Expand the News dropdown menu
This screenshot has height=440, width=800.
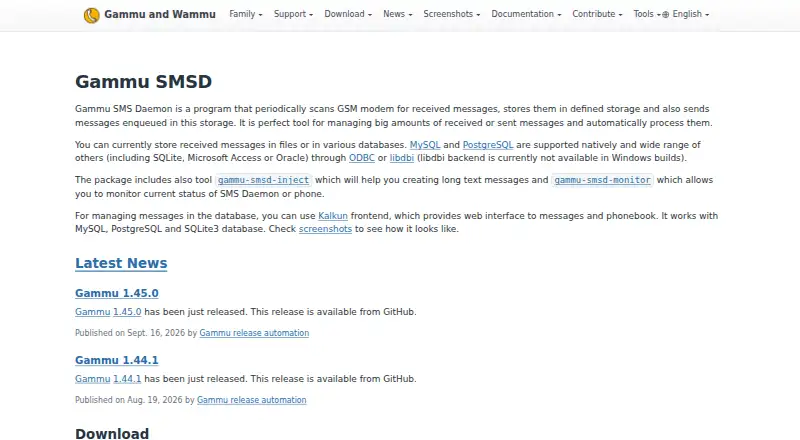397,14
